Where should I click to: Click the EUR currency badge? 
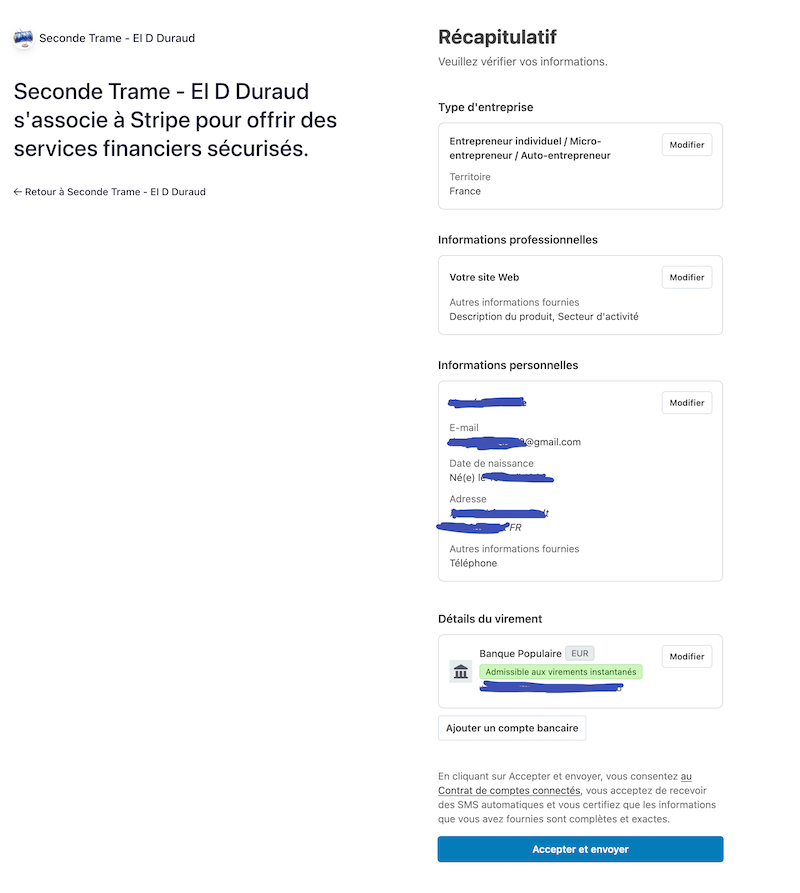point(580,653)
